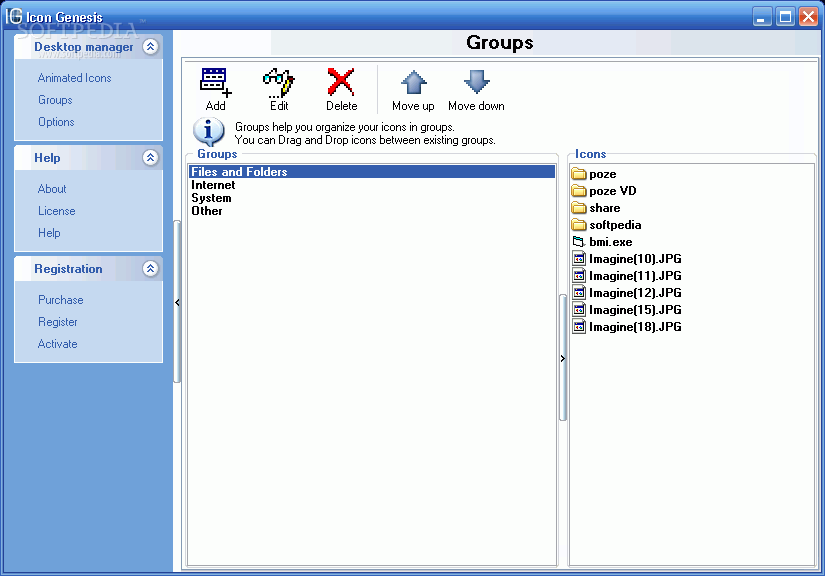Viewport: 825px width, 576px height.
Task: Click the Move down arrow icon
Action: click(x=477, y=83)
